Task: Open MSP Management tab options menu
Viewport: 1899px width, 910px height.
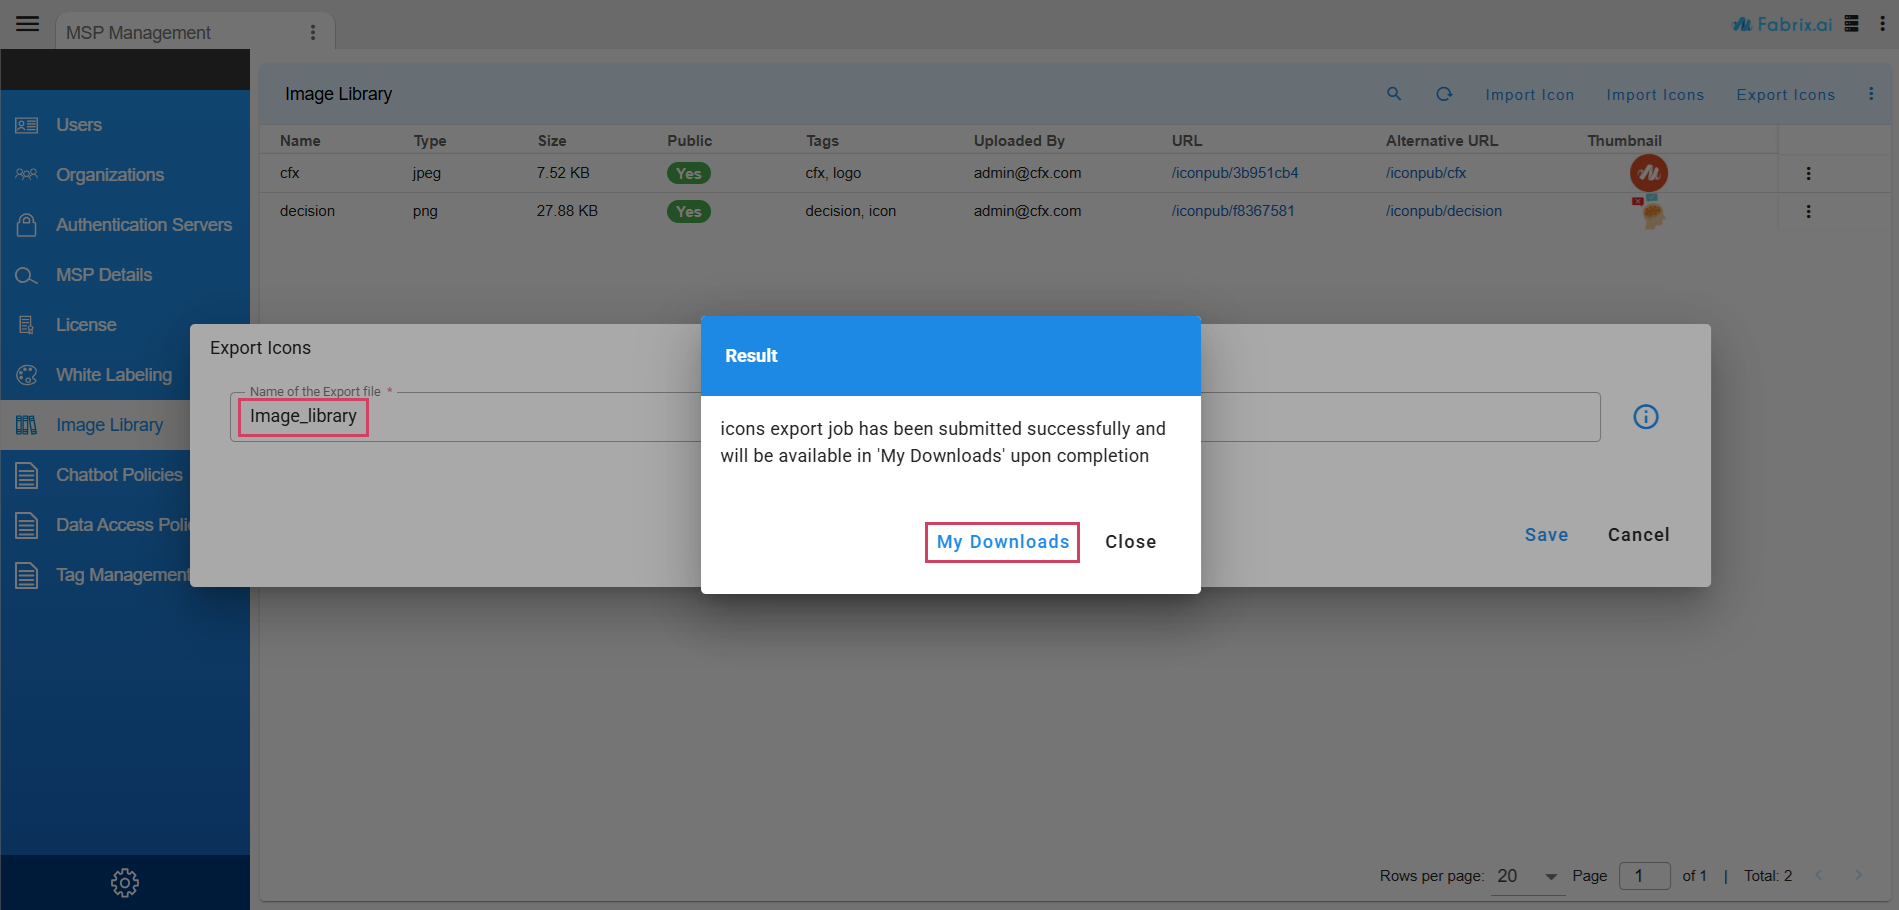Action: (x=313, y=33)
